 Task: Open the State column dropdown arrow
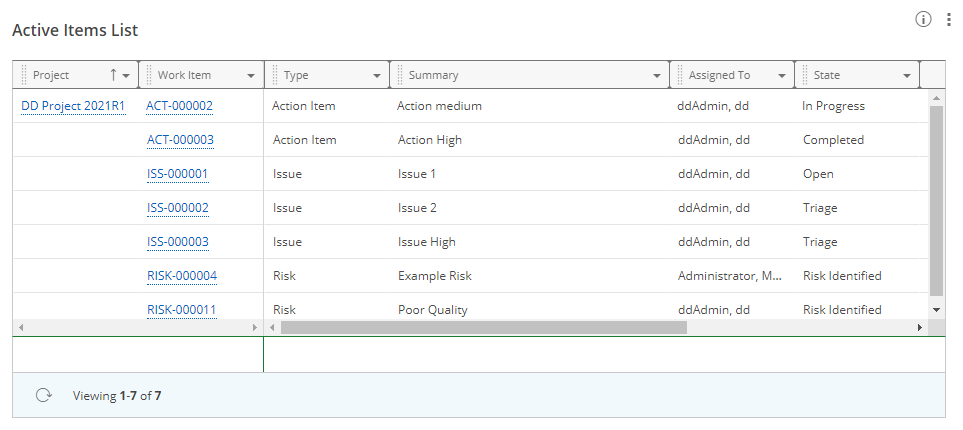point(907,76)
